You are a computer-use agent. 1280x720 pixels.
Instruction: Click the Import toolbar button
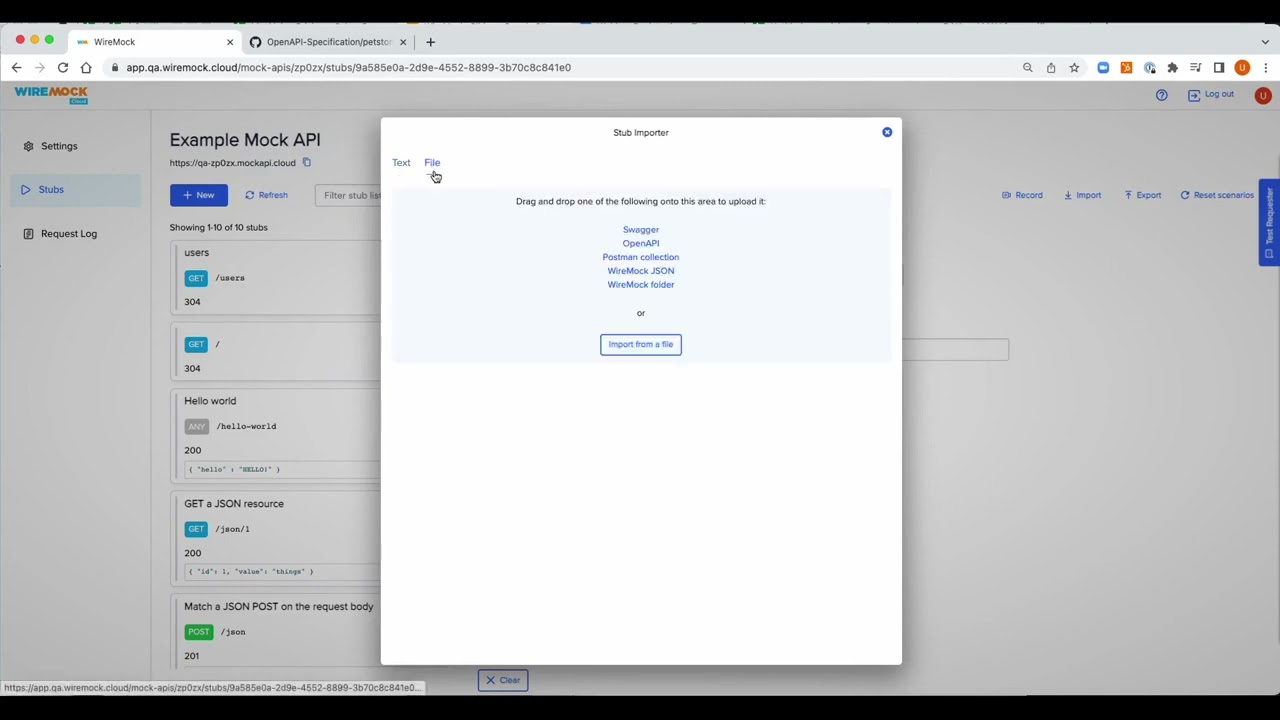[1082, 195]
